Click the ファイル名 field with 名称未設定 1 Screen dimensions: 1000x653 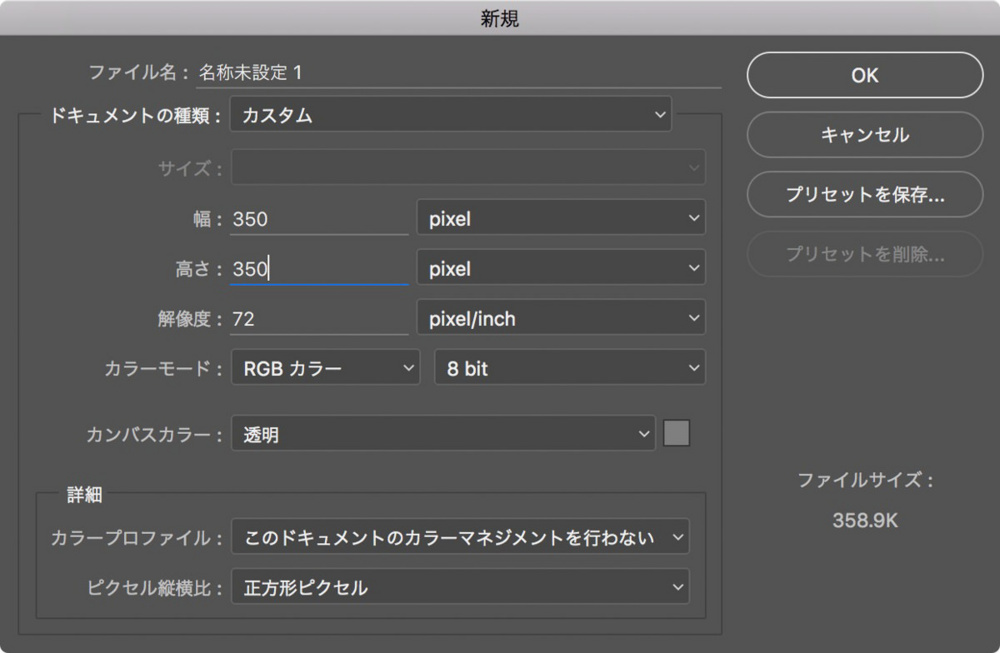point(459,73)
